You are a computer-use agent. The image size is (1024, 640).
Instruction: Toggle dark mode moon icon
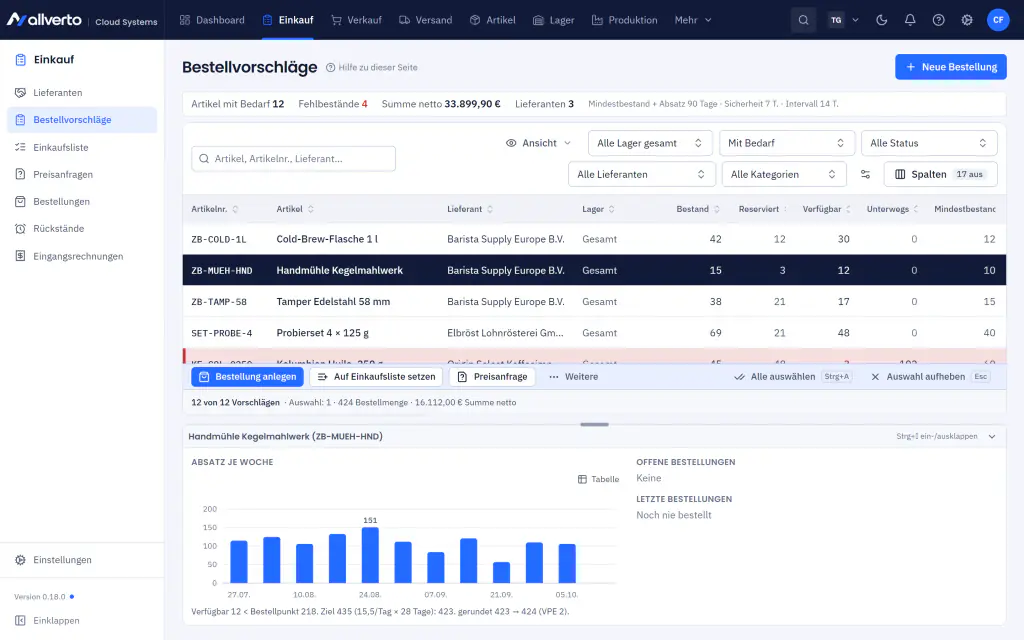pyautogui.click(x=882, y=20)
